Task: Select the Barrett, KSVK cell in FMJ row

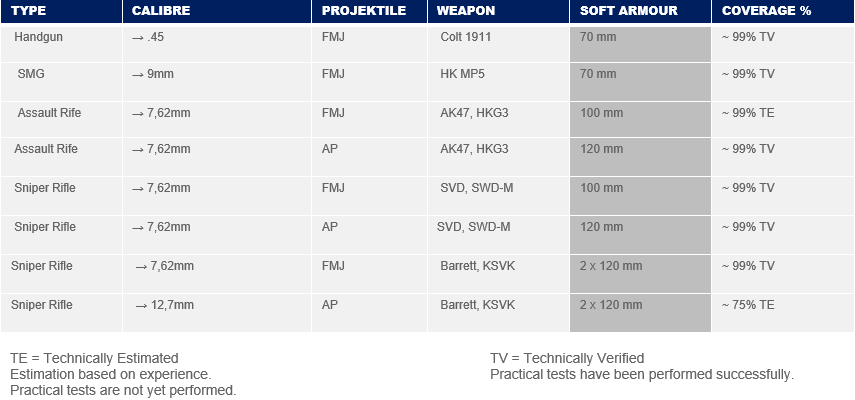Action: point(498,274)
